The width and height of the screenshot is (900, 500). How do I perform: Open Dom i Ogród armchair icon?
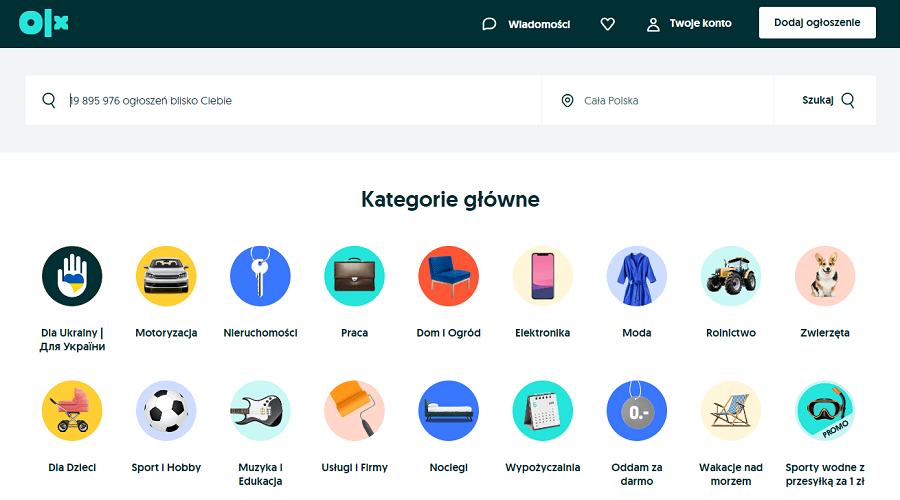click(449, 276)
